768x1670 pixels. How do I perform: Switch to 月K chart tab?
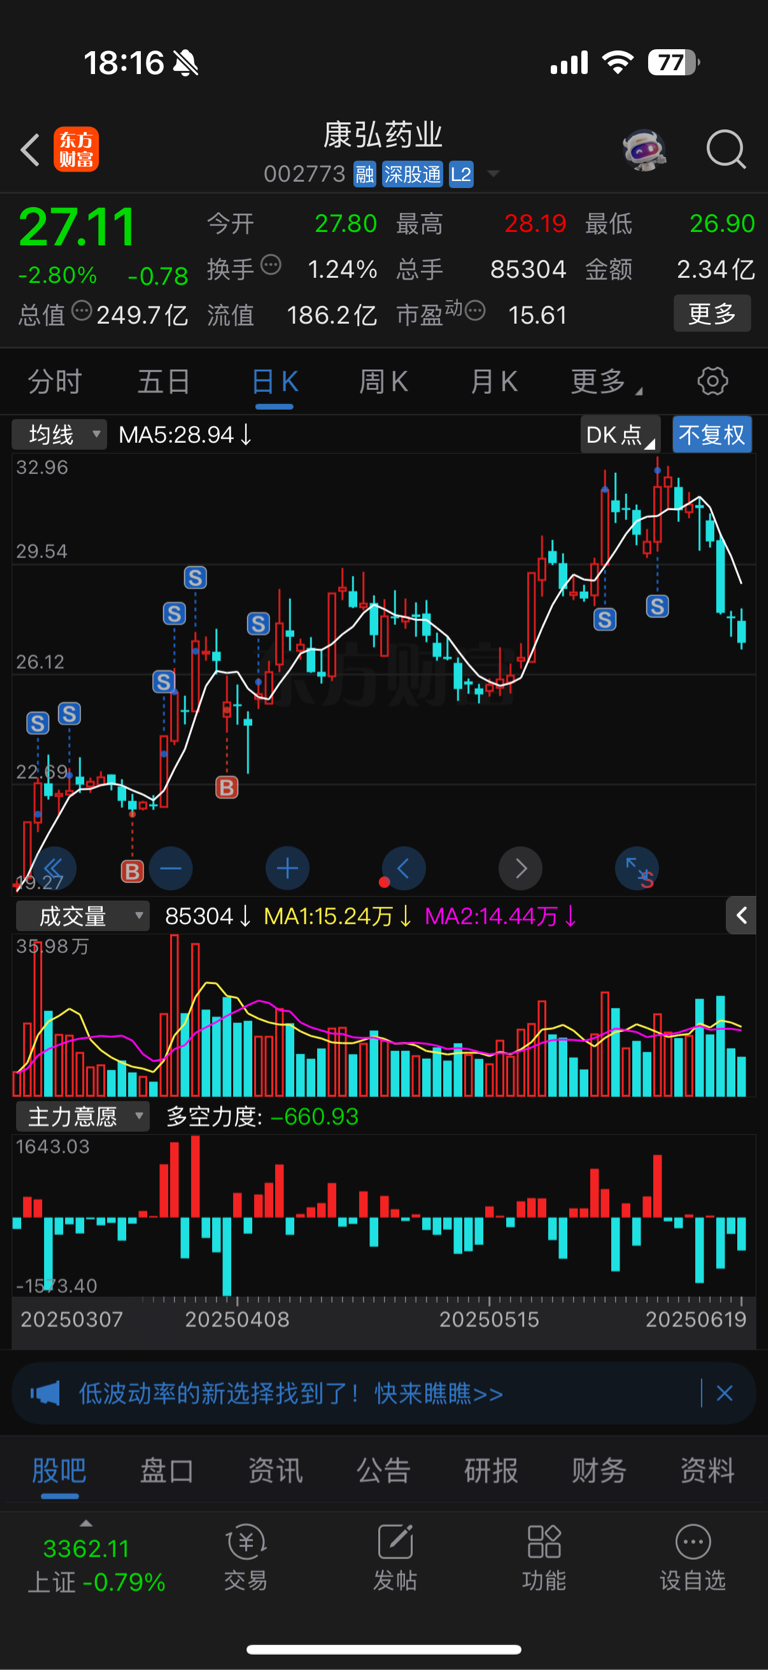coord(494,381)
